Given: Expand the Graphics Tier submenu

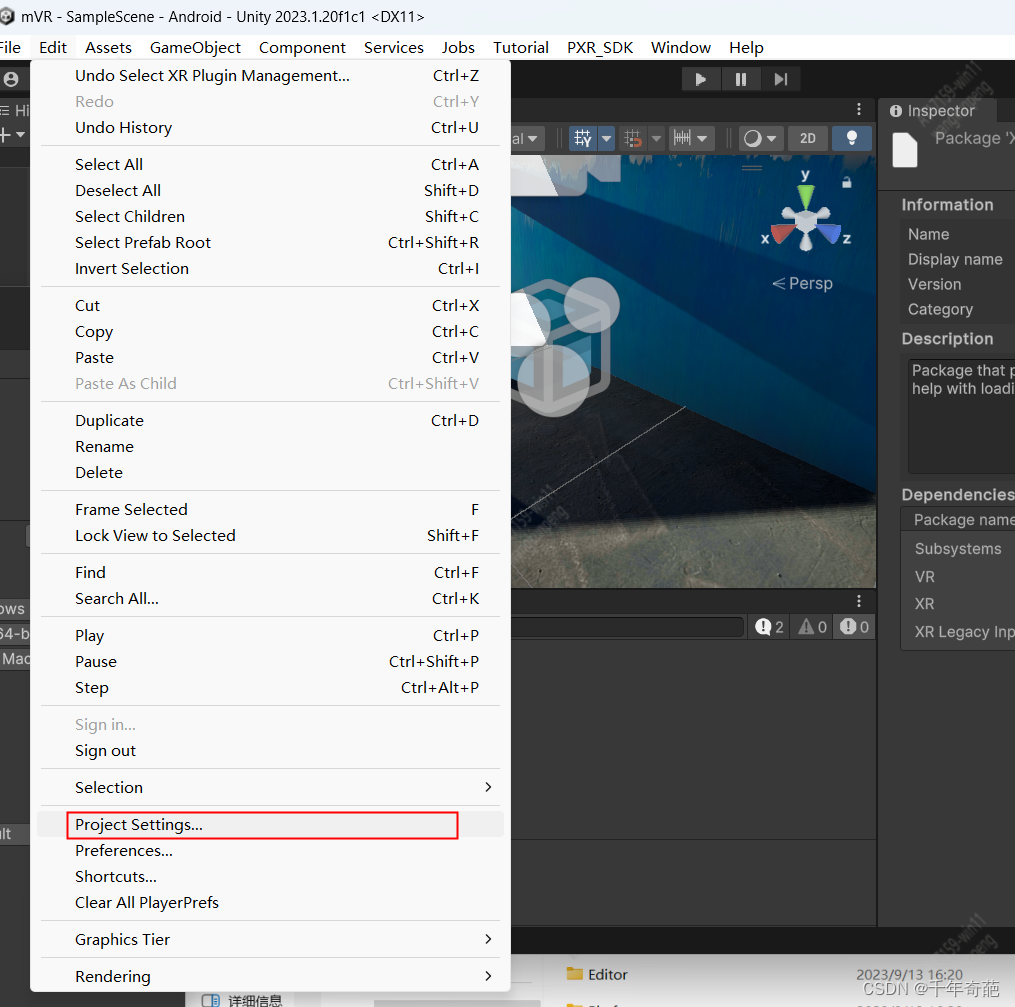Looking at the screenshot, I should point(270,940).
